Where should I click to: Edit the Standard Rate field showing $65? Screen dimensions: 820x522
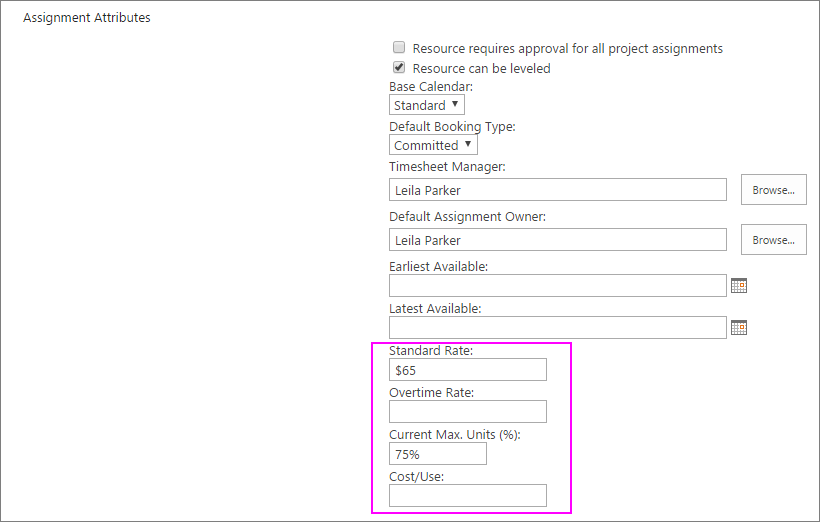[468, 370]
